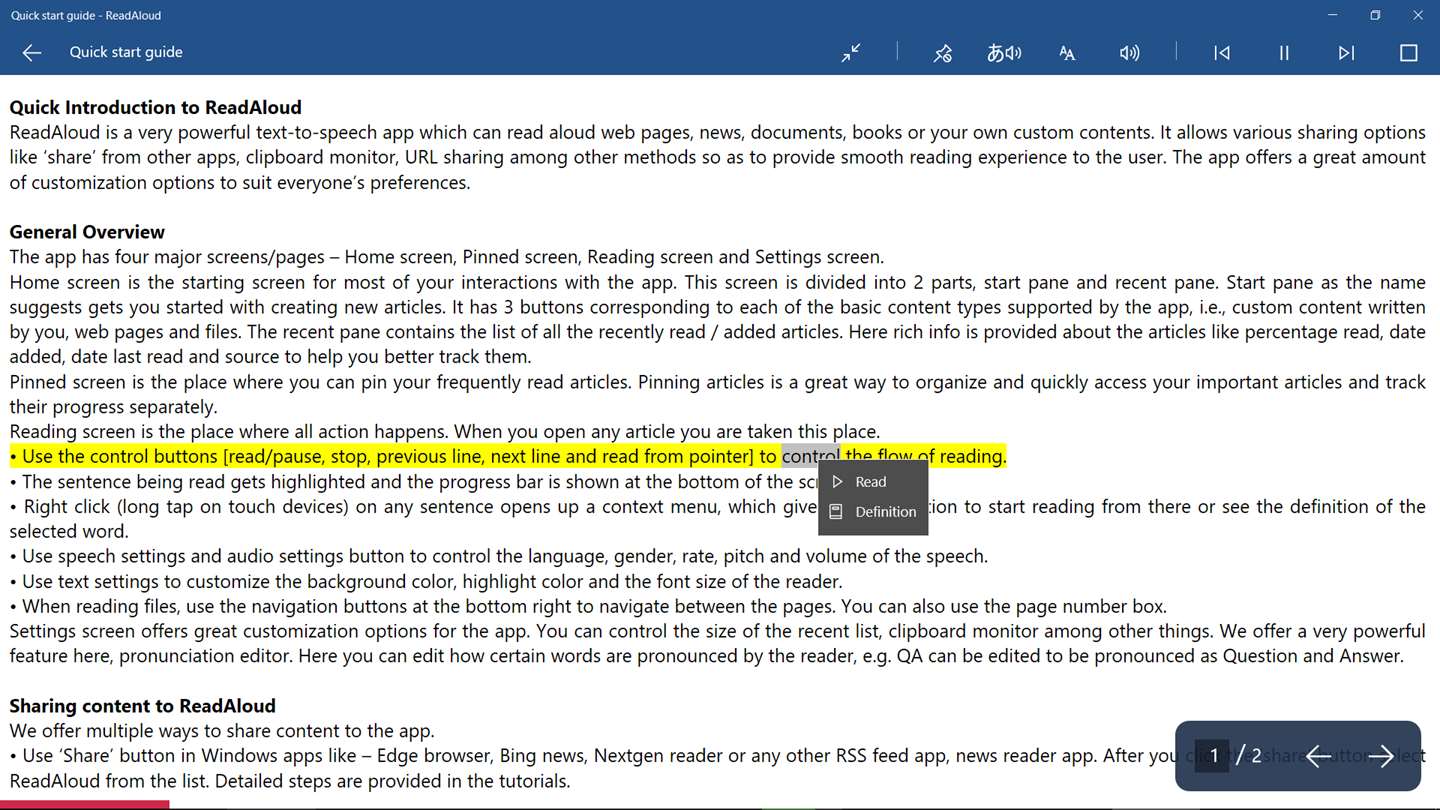Click the sentence starting 'Use text settings to customize'
The width and height of the screenshot is (1440, 810).
[x=426, y=581]
